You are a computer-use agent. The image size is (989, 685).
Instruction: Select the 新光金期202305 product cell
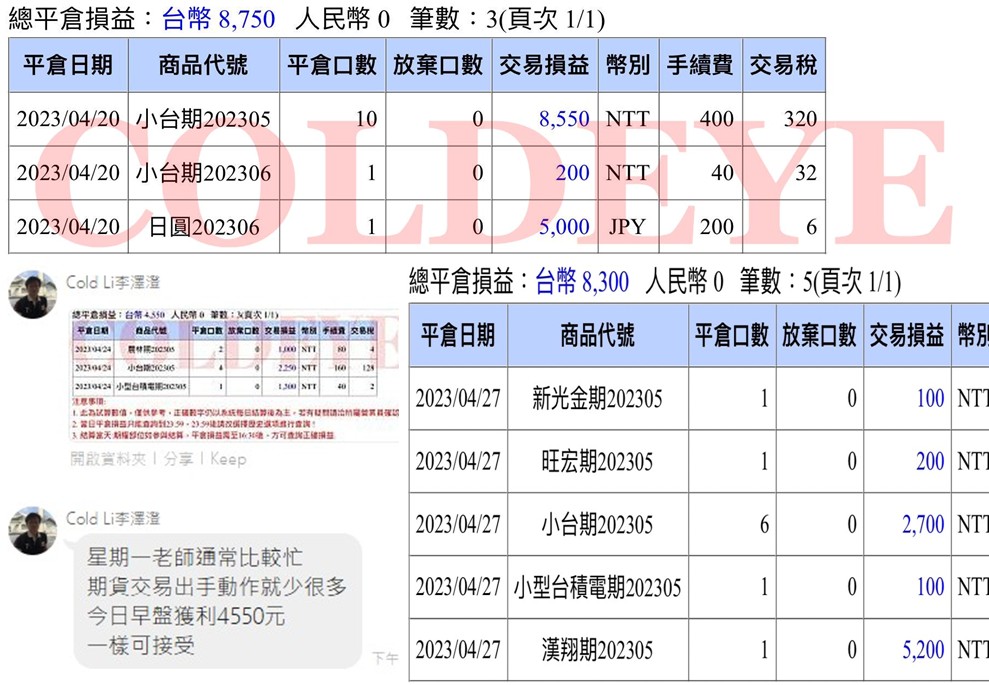pyautogui.click(x=597, y=399)
